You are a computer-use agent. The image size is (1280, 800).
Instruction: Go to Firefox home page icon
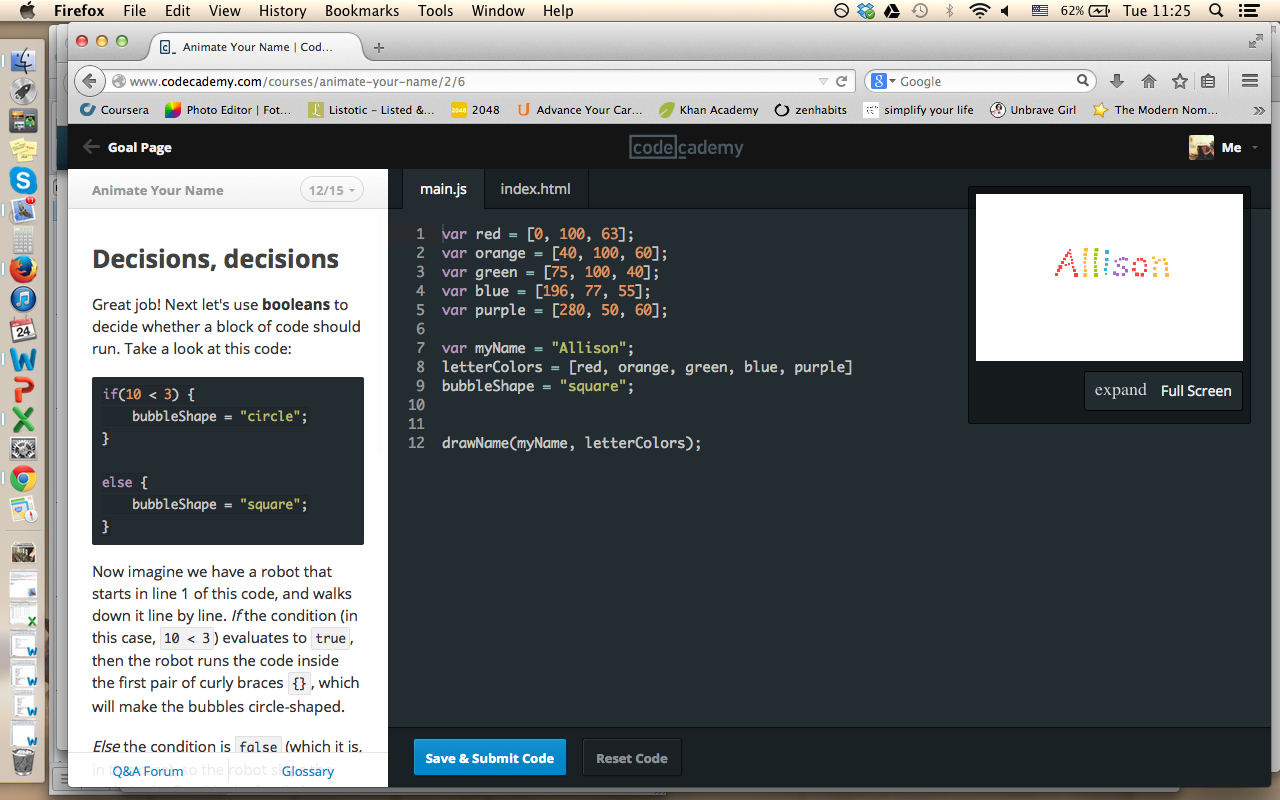pyautogui.click(x=1149, y=81)
